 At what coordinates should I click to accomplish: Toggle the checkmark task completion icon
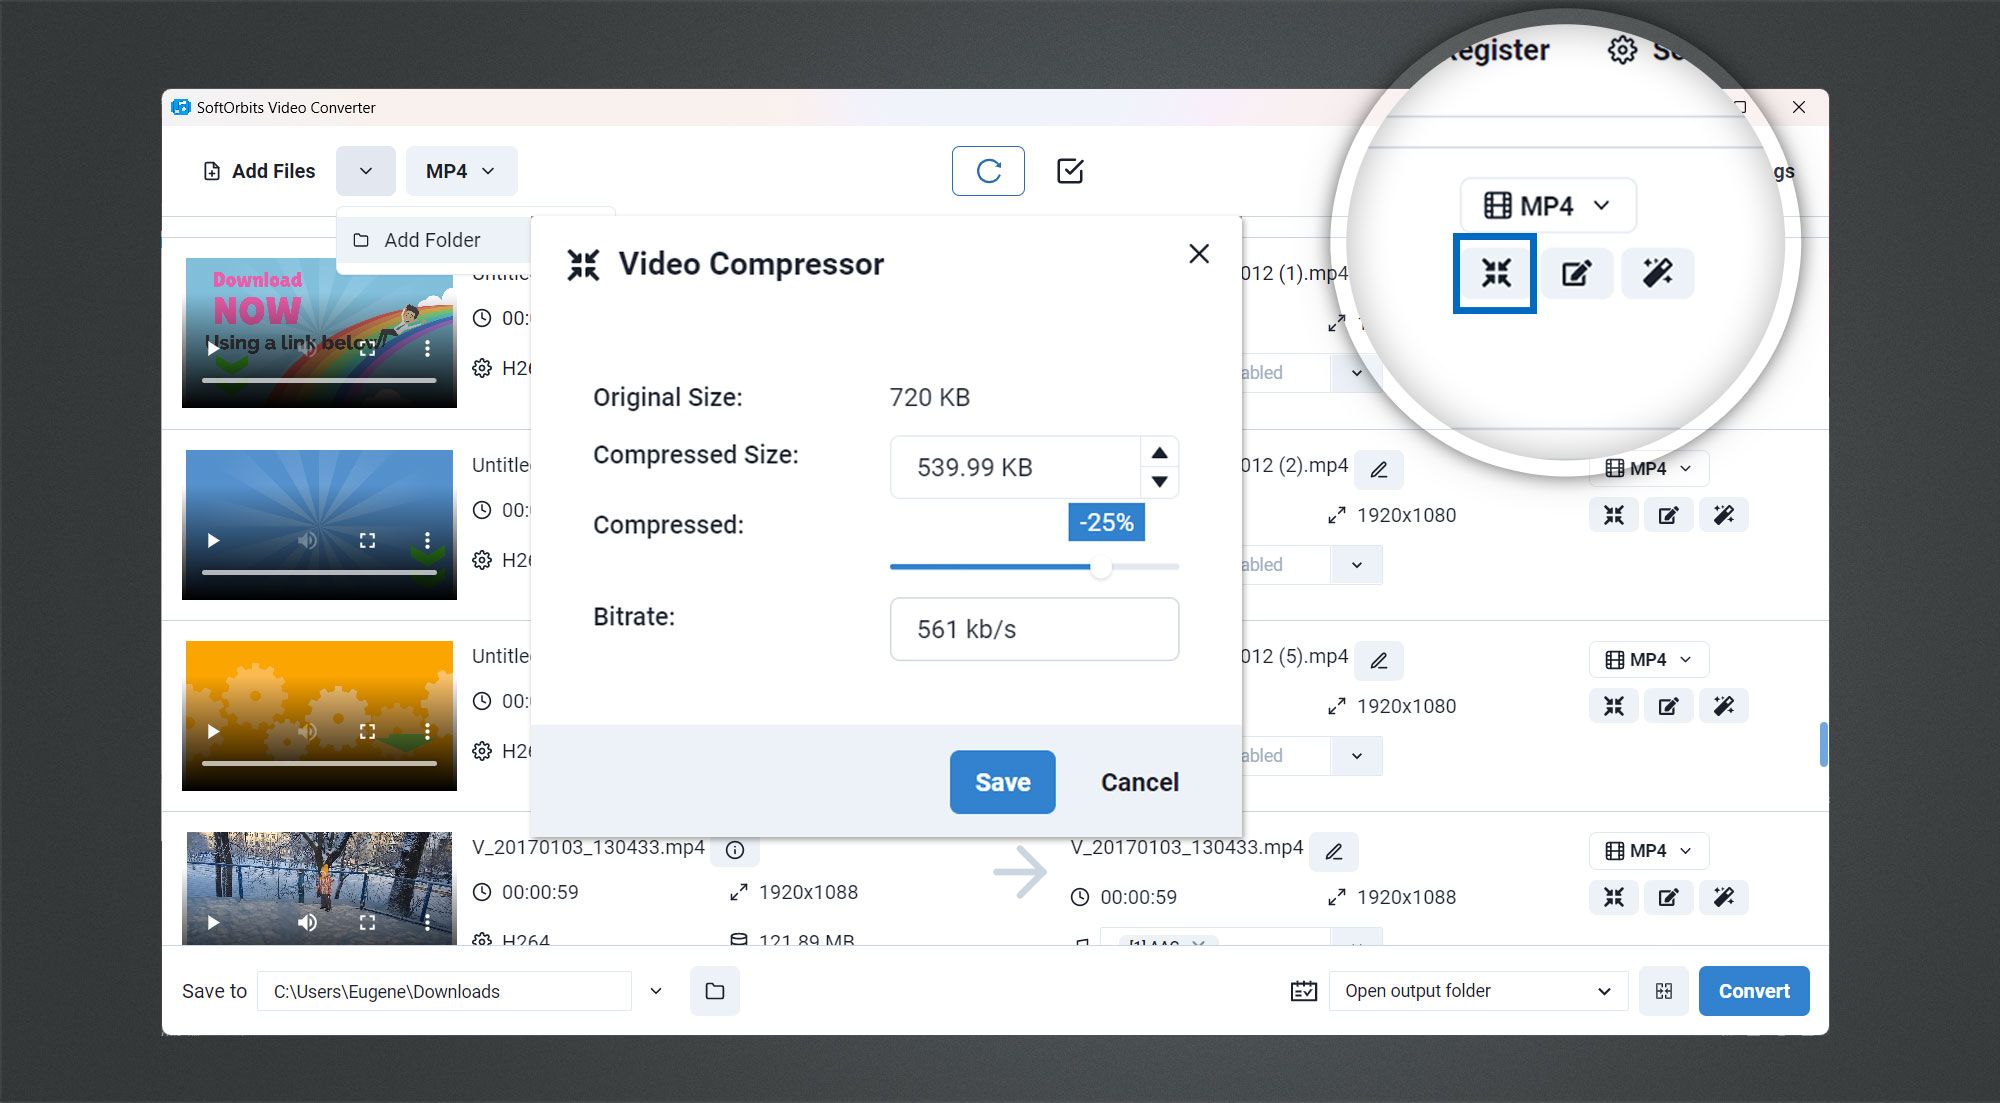point(1070,171)
